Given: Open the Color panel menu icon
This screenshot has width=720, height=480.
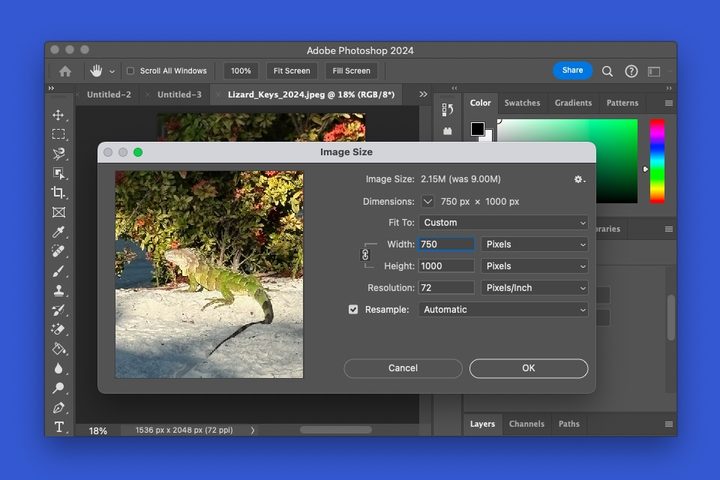Looking at the screenshot, I should pyautogui.click(x=669, y=103).
